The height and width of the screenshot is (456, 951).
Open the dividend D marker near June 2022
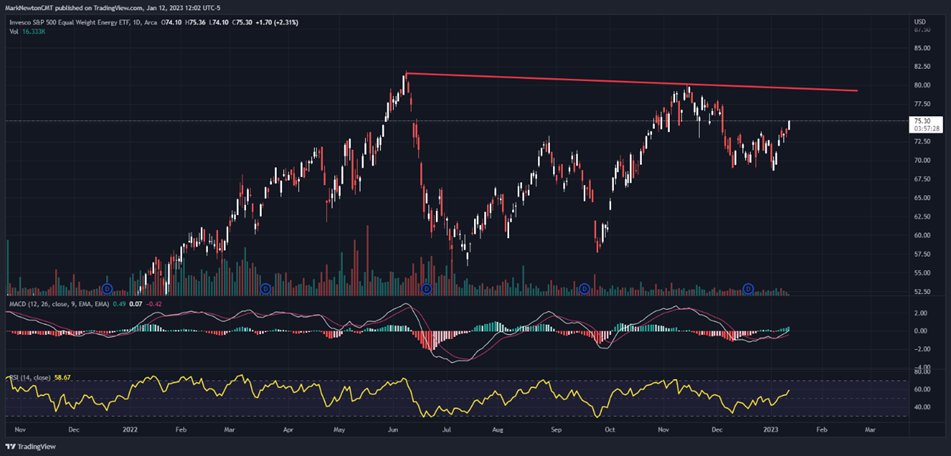pos(427,289)
